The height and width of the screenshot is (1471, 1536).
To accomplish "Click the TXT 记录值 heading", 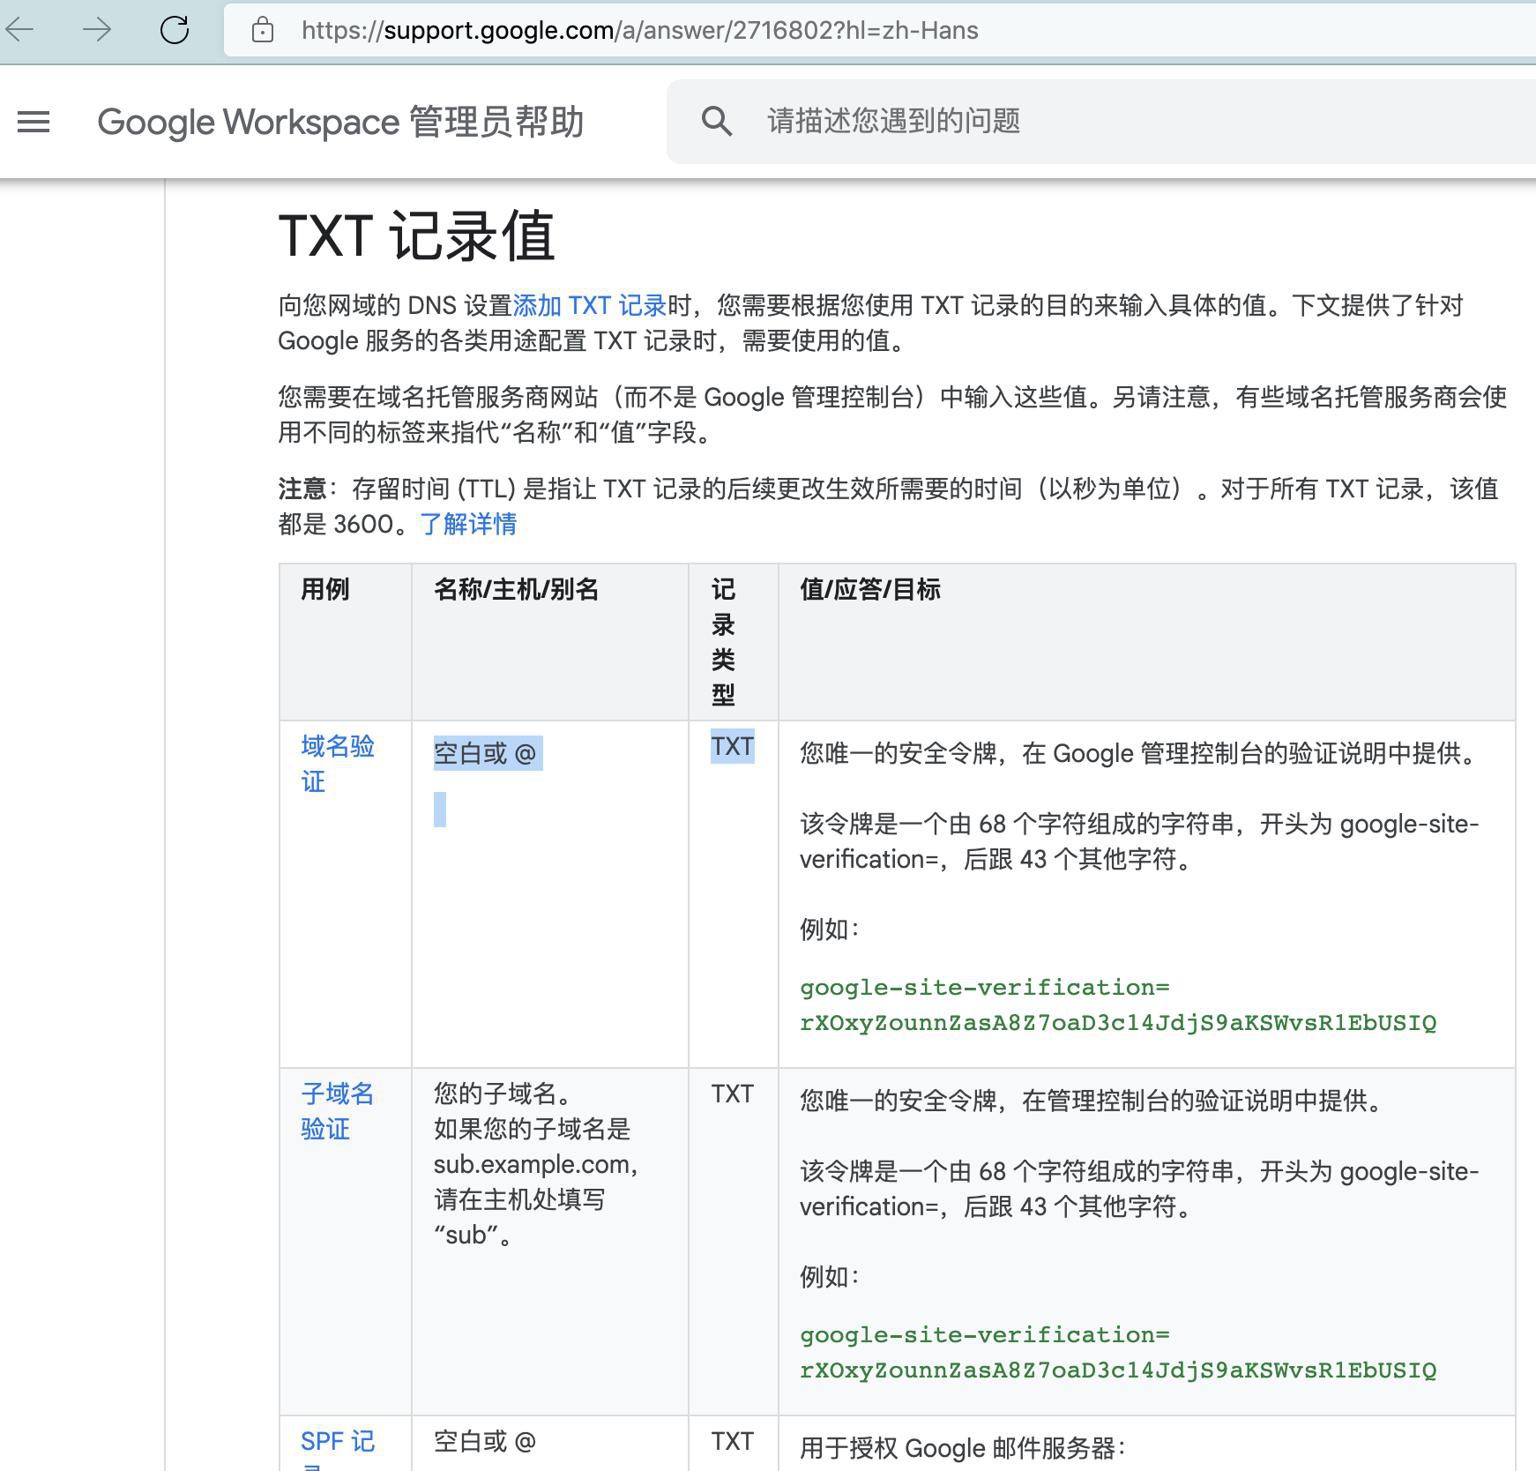I will (416, 236).
